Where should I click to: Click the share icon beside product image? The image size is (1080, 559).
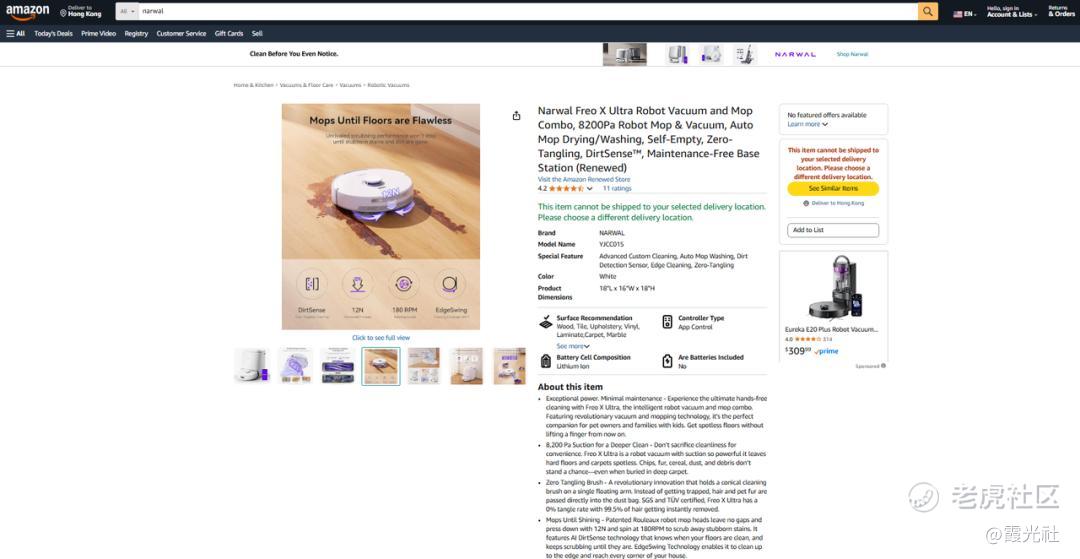[517, 116]
